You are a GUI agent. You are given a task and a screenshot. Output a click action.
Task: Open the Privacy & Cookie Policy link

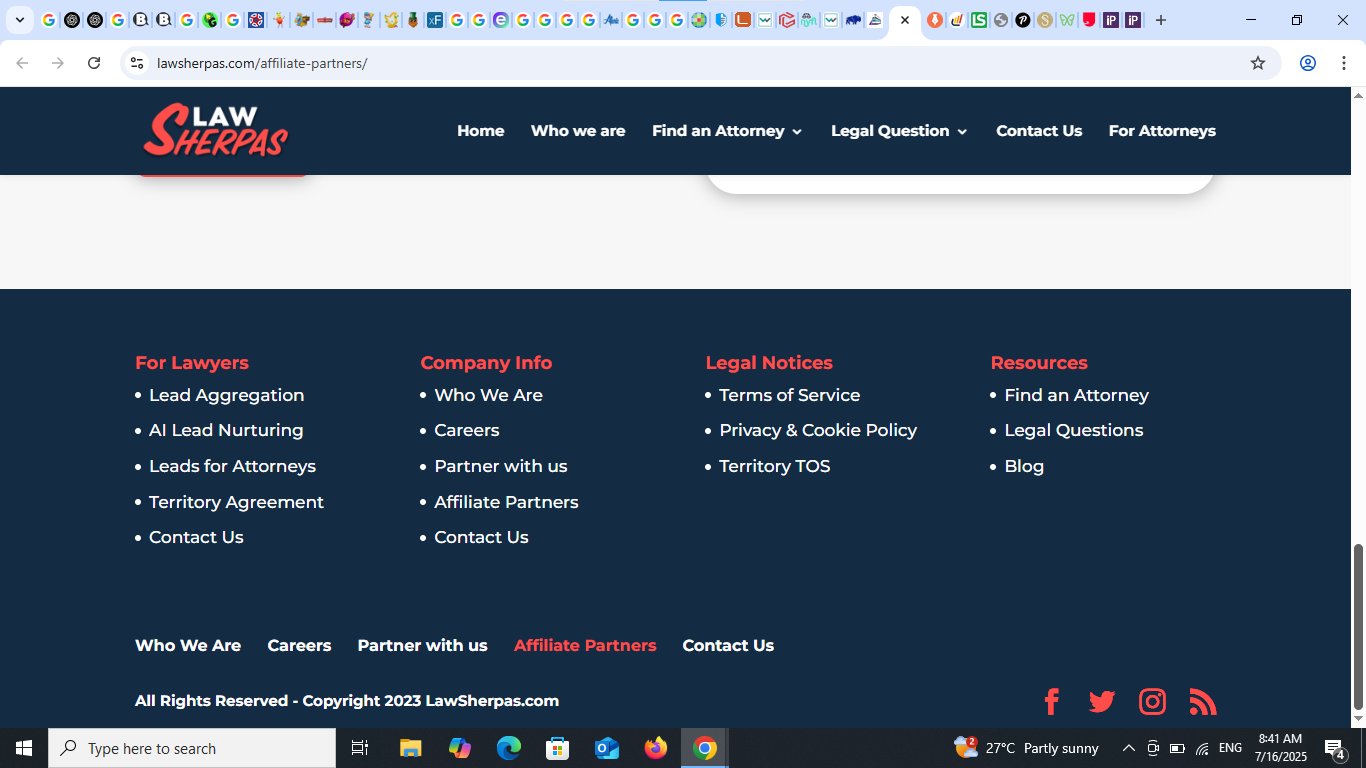[818, 430]
